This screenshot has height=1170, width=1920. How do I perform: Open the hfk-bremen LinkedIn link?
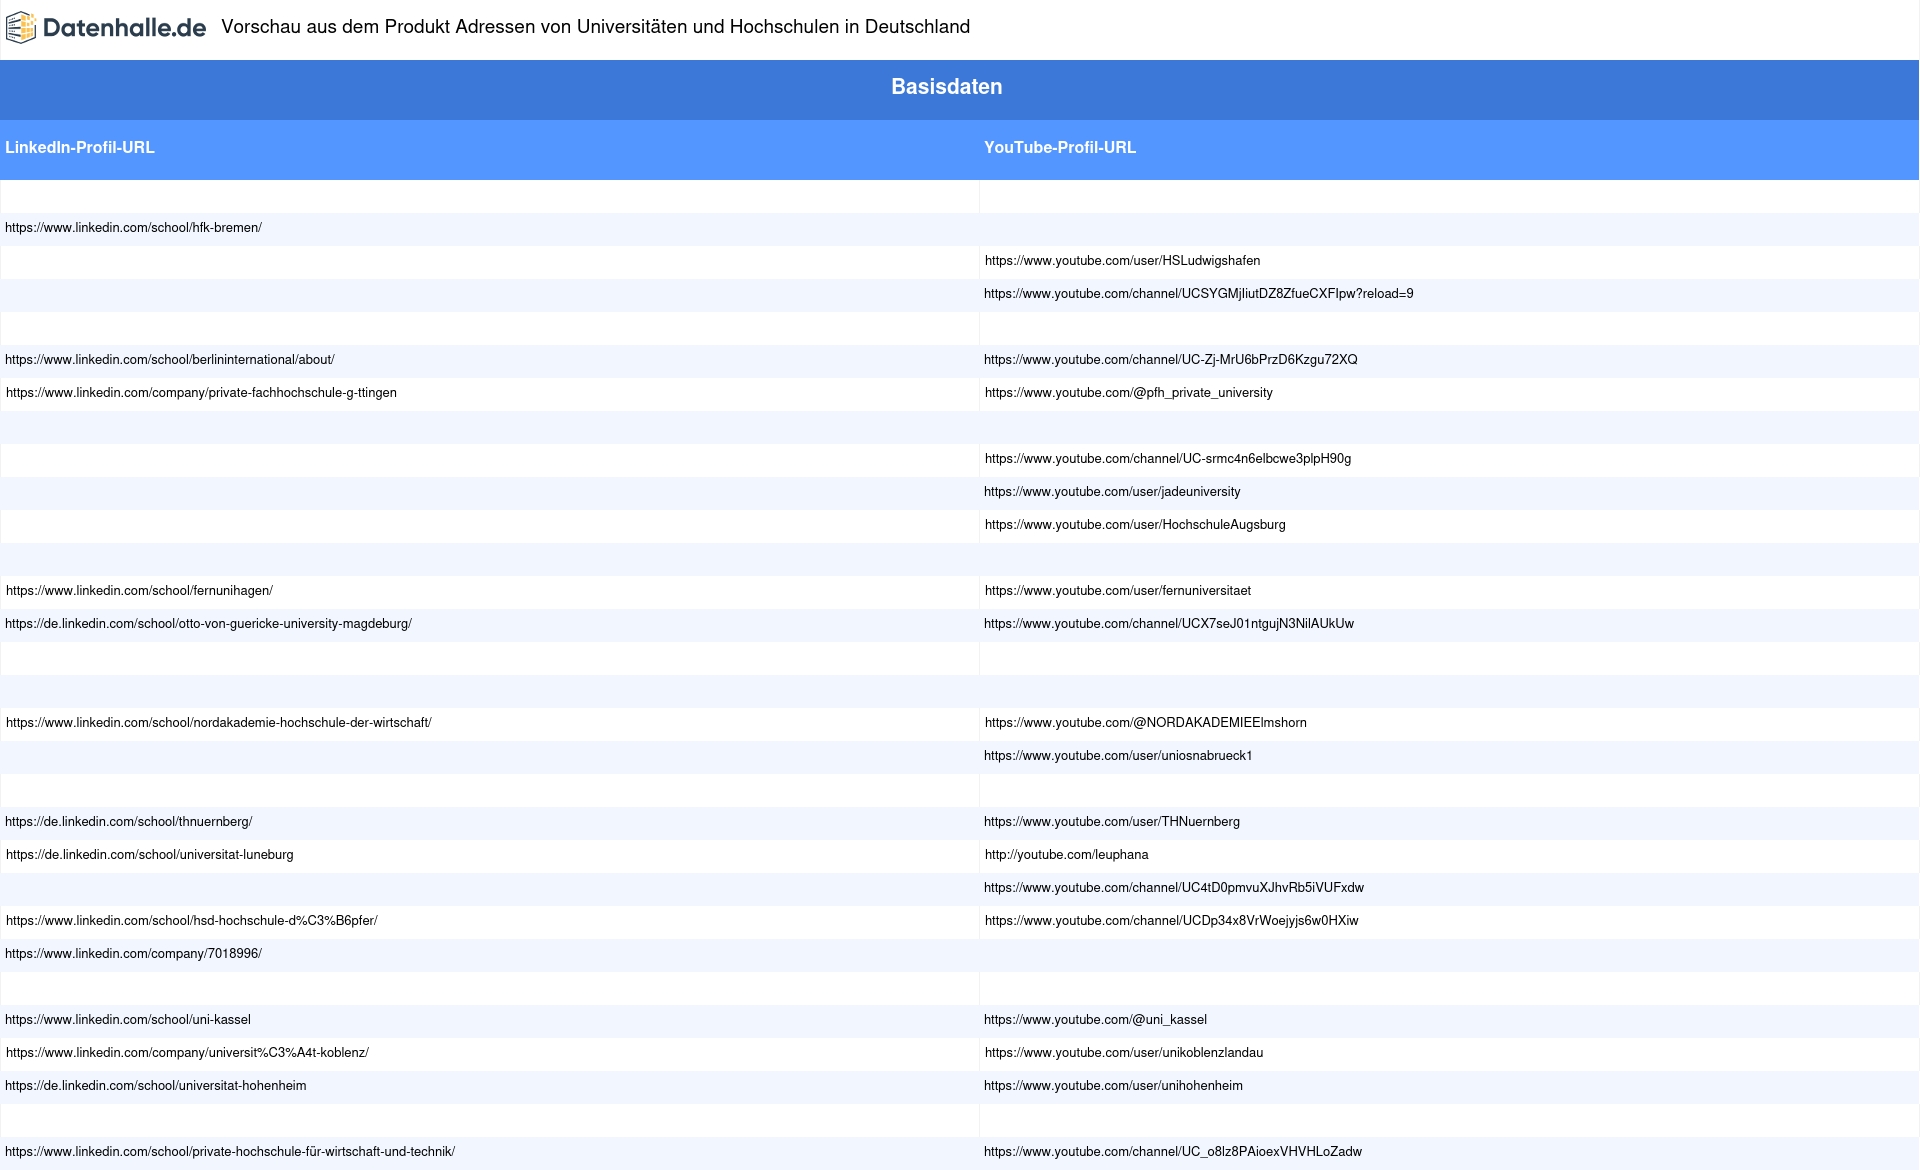(133, 228)
